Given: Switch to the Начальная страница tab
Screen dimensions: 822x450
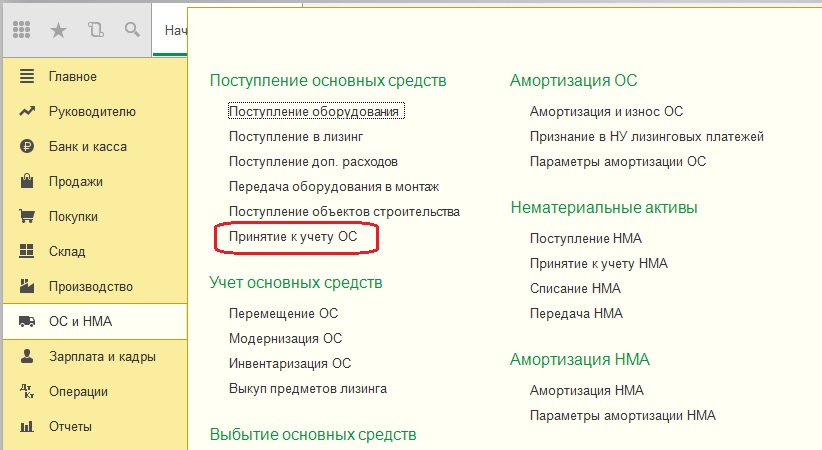Looking at the screenshot, I should 170,30.
